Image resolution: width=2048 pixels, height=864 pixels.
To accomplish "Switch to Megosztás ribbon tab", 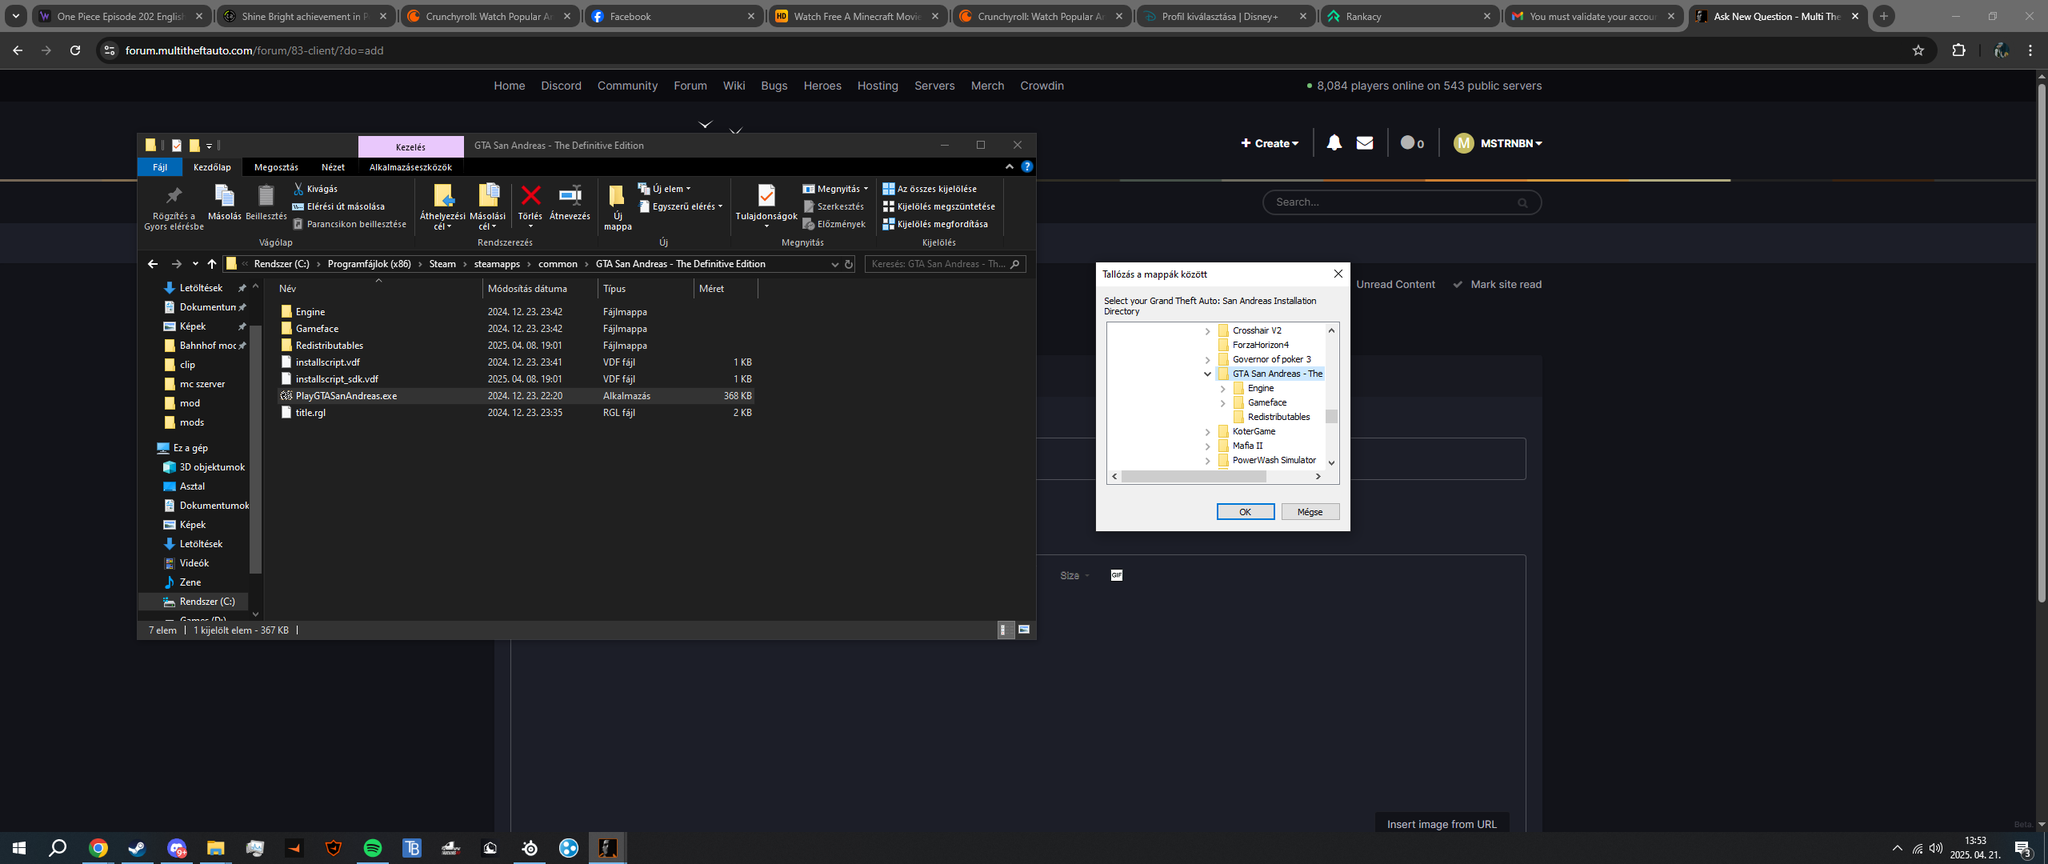I will (276, 167).
